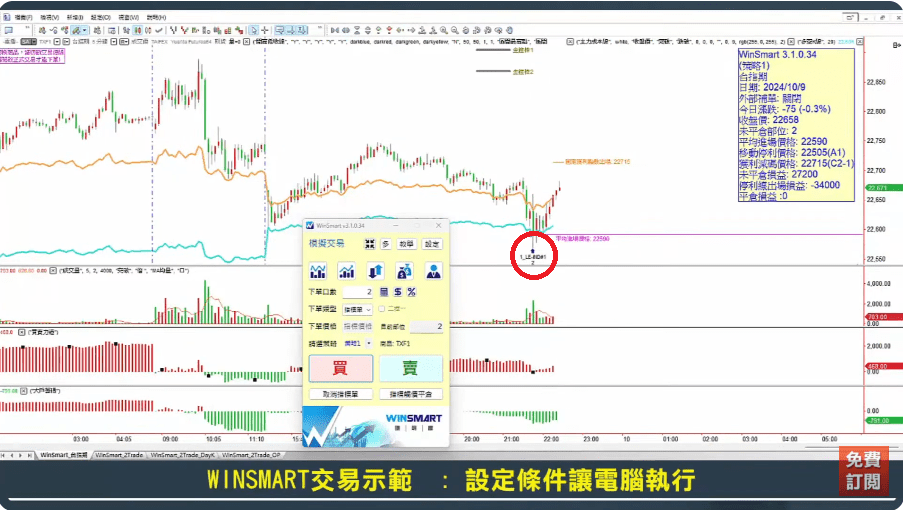
Task: Open the 視窗(W) menu
Action: point(128,18)
